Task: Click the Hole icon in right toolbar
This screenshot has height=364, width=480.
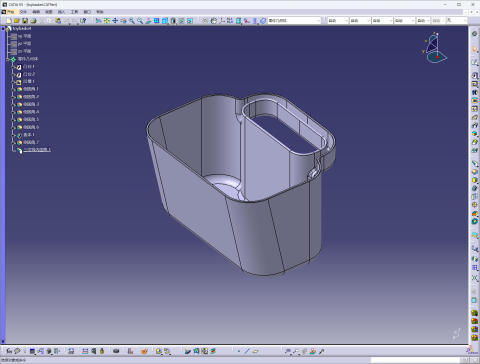Action: pyautogui.click(x=475, y=109)
